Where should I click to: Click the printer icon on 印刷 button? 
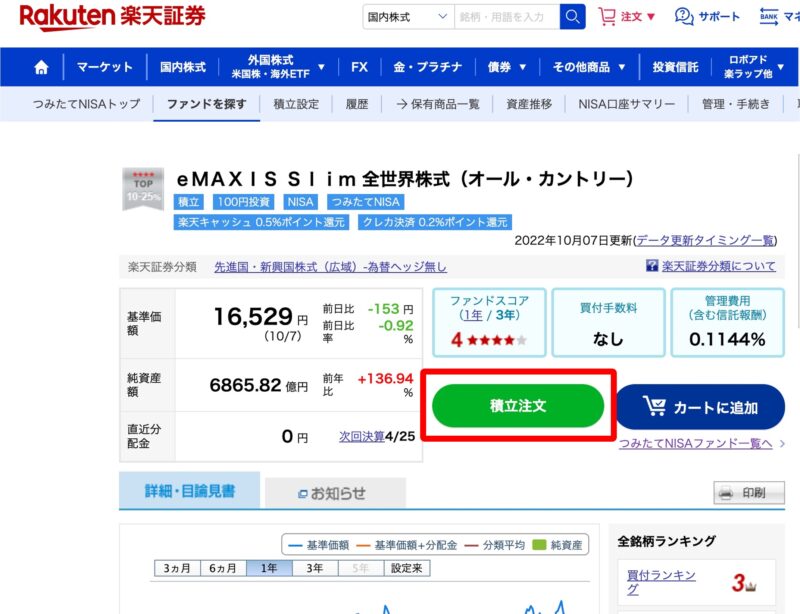pos(726,493)
